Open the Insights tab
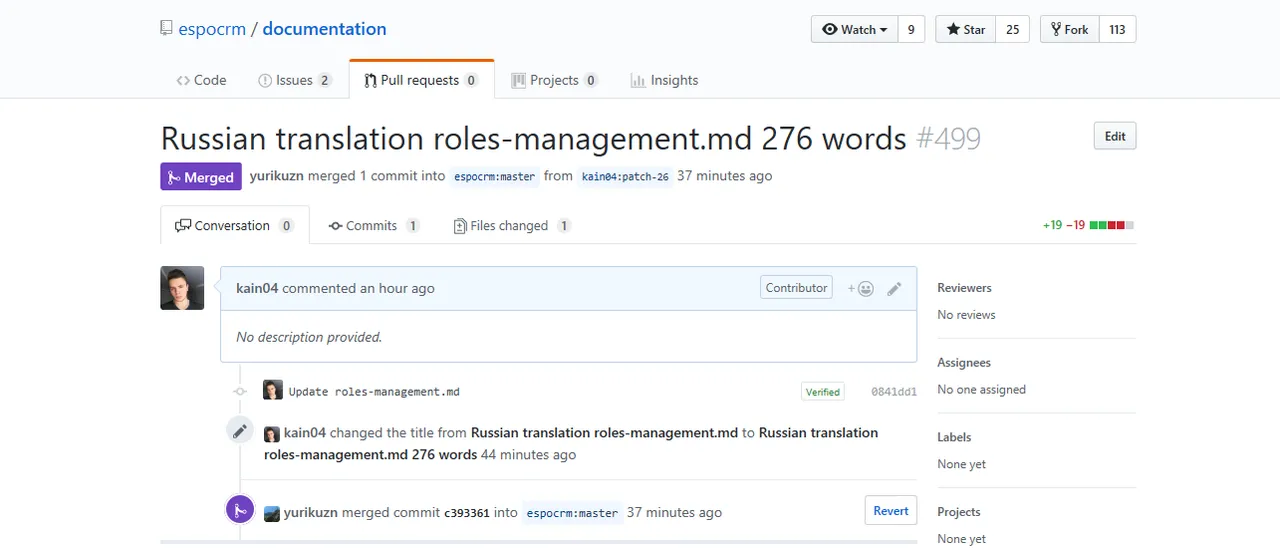This screenshot has height=556, width=1280. 664,80
